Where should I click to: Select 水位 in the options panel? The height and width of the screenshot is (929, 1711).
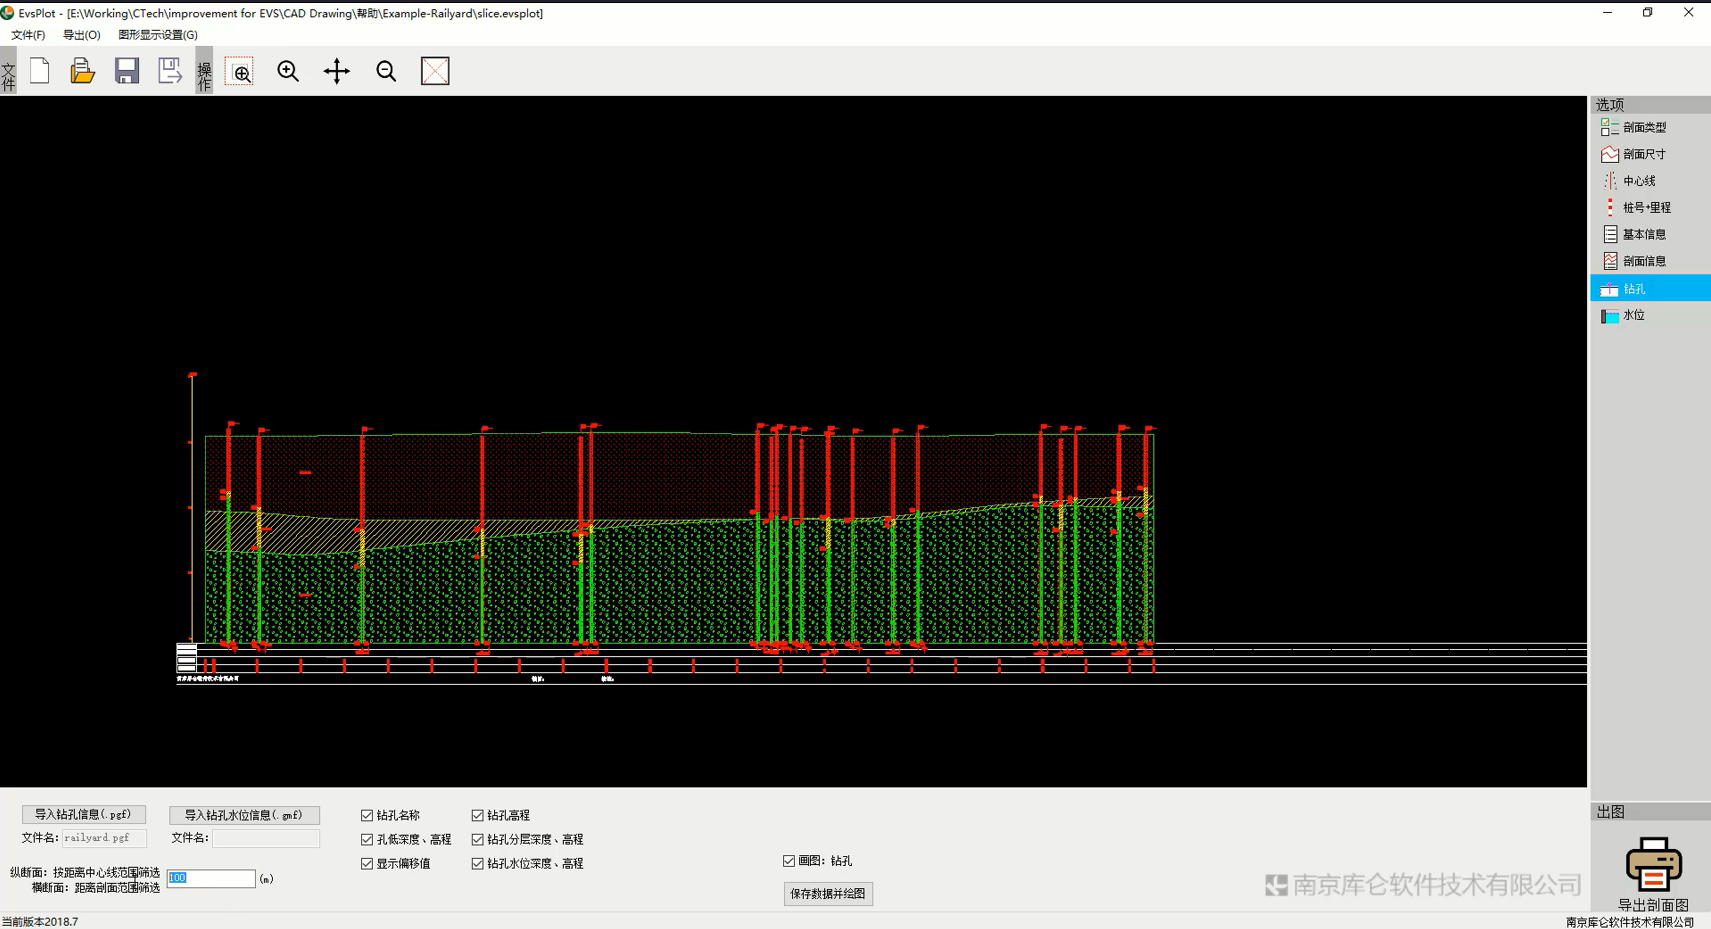pyautogui.click(x=1633, y=316)
